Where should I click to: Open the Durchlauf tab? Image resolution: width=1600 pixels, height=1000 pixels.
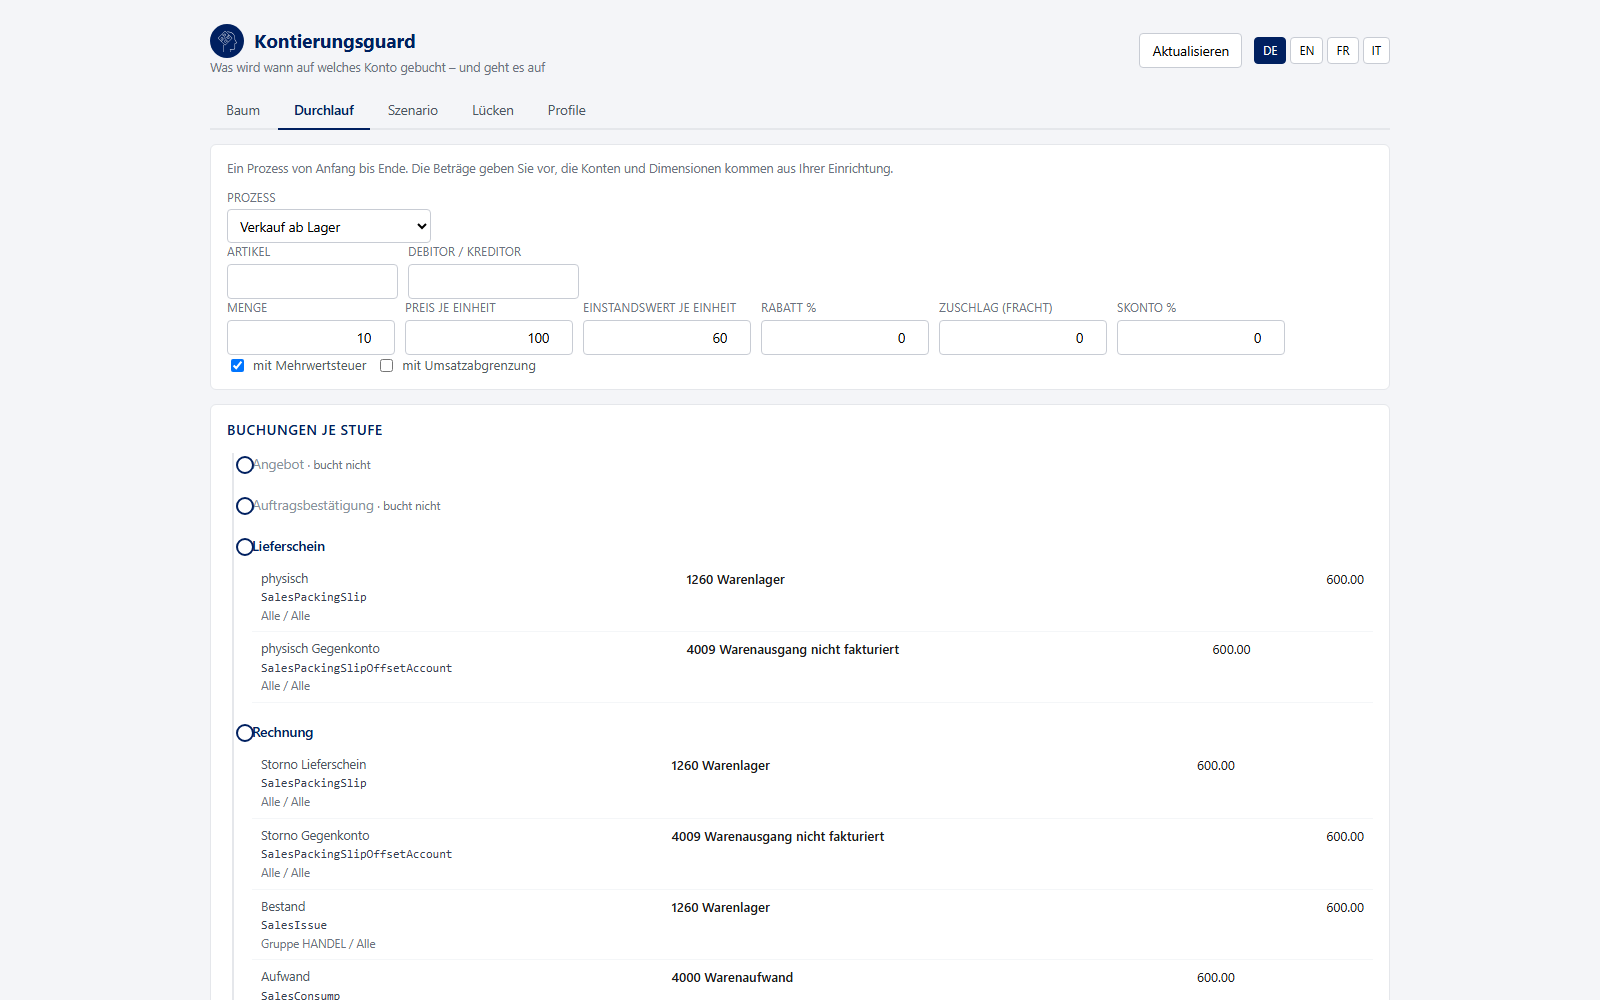tap(324, 111)
